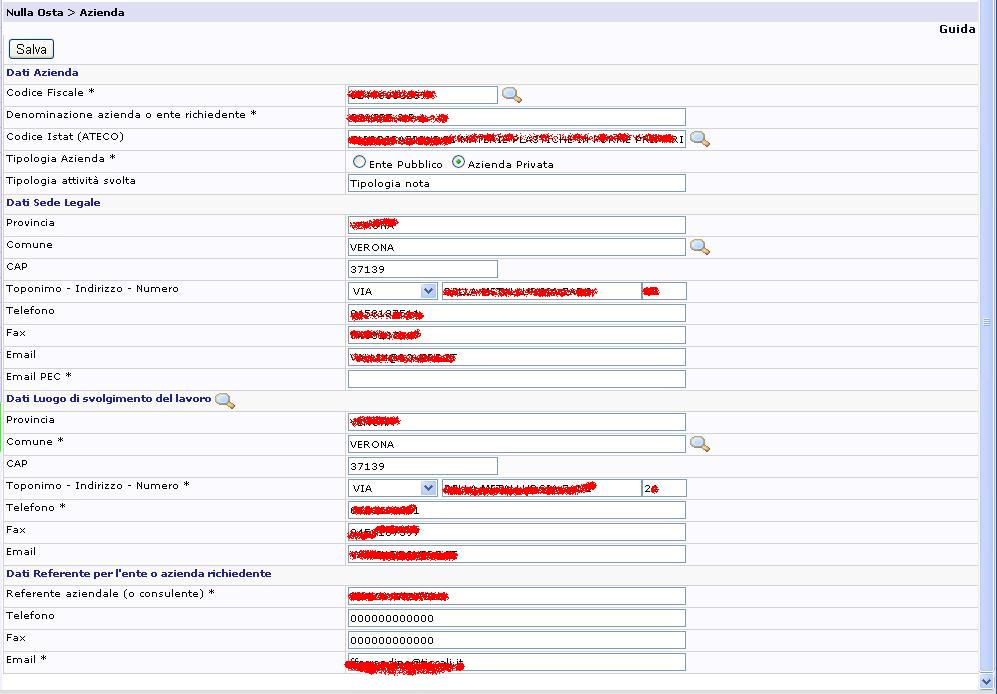997x694 pixels.
Task: Click the Denominazione azienda input field
Action: pyautogui.click(x=516, y=117)
